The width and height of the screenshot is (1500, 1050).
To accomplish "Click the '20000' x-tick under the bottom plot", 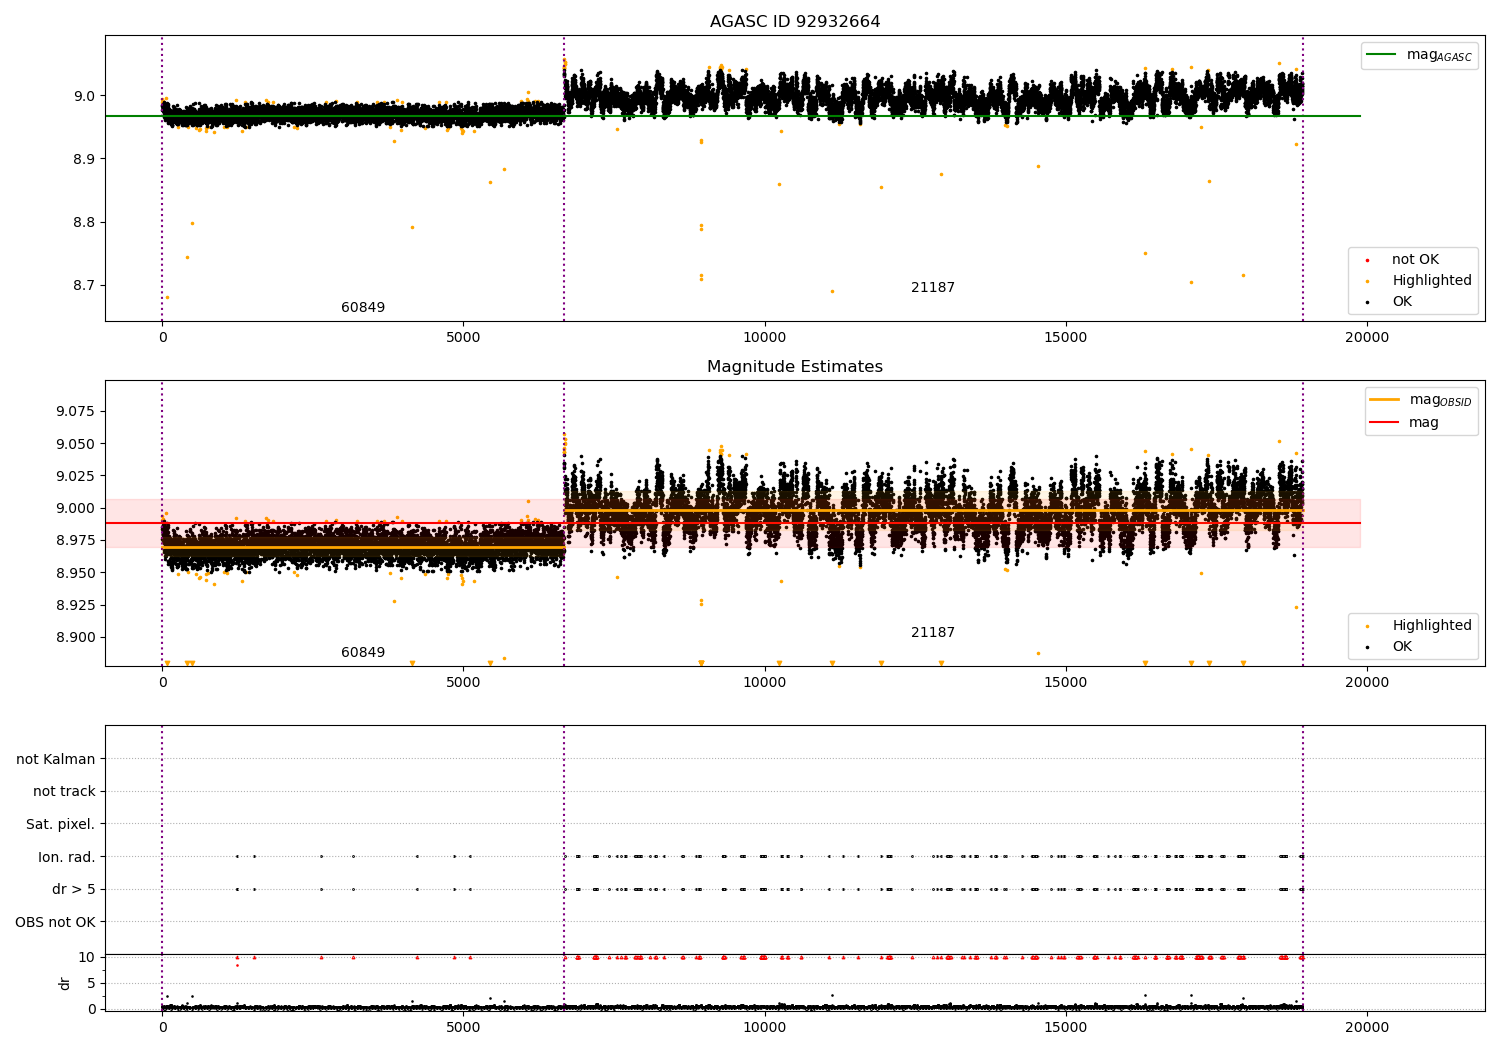I will coord(1366,1028).
